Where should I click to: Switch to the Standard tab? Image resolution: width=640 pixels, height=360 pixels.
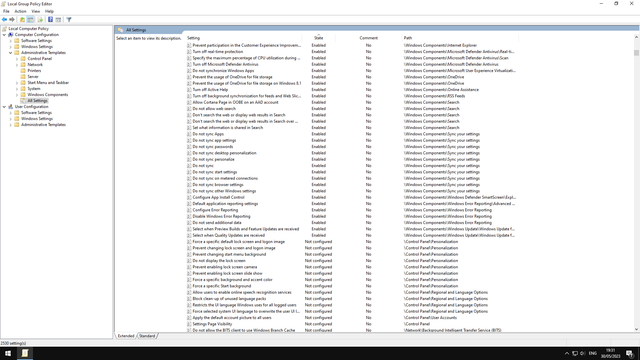147,336
